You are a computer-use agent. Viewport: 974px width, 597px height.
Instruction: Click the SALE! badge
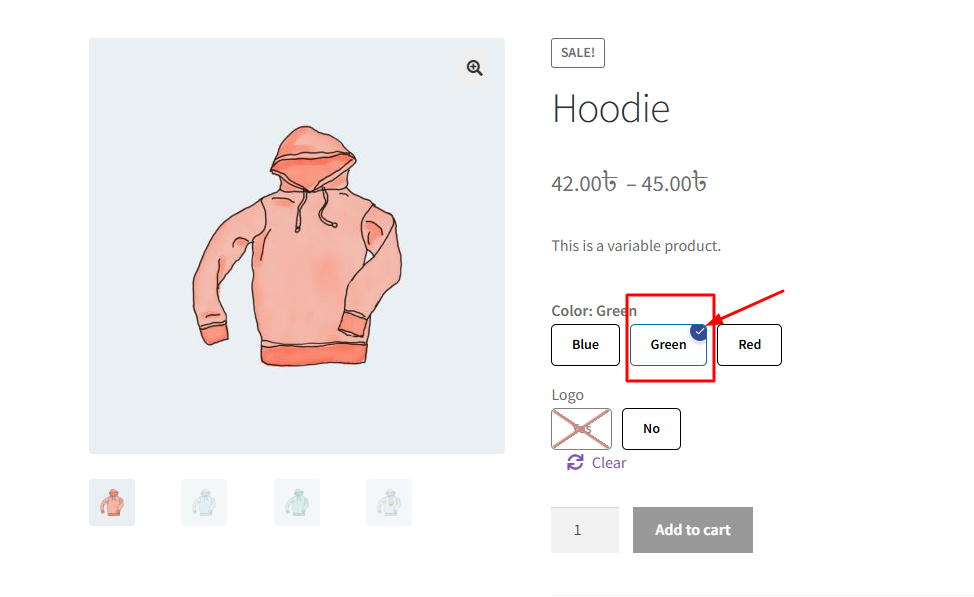click(x=578, y=53)
